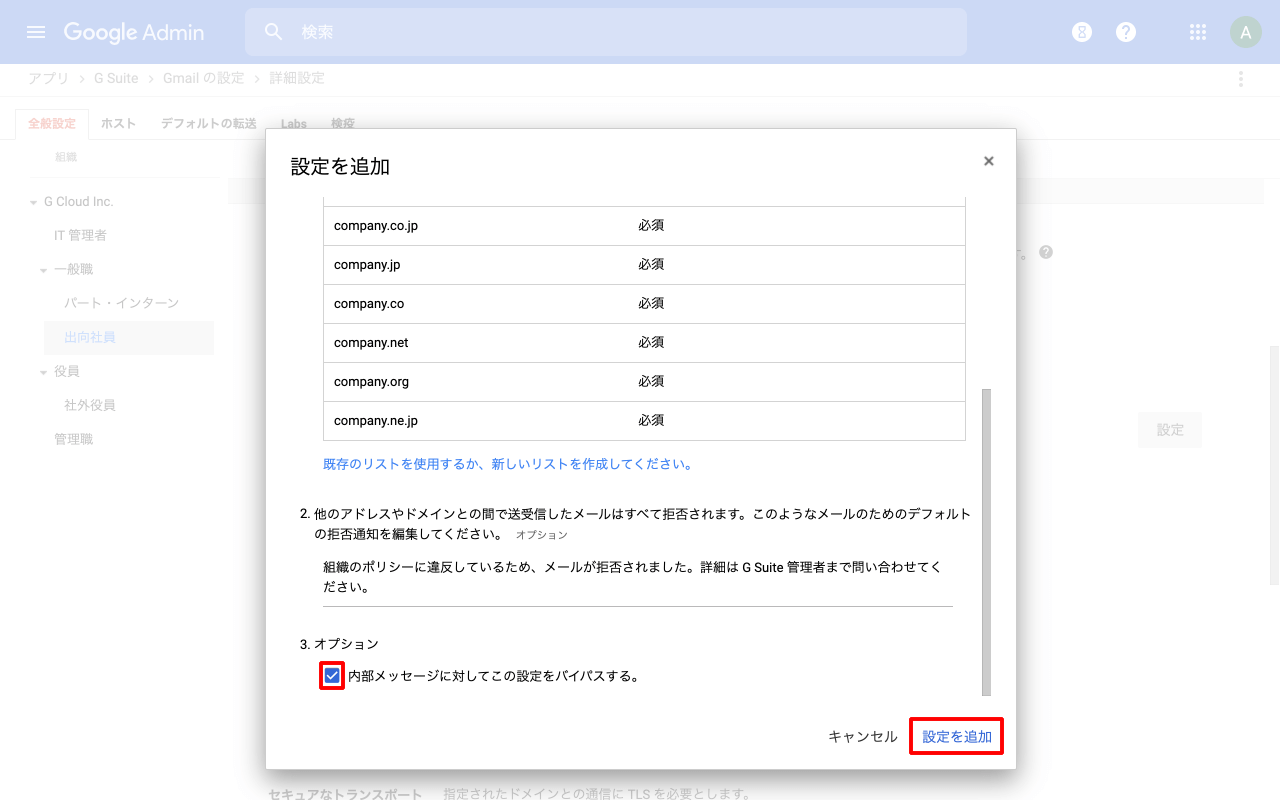Click the help icon behind the dialog
Image resolution: width=1280 pixels, height=800 pixels.
pyautogui.click(x=1046, y=252)
